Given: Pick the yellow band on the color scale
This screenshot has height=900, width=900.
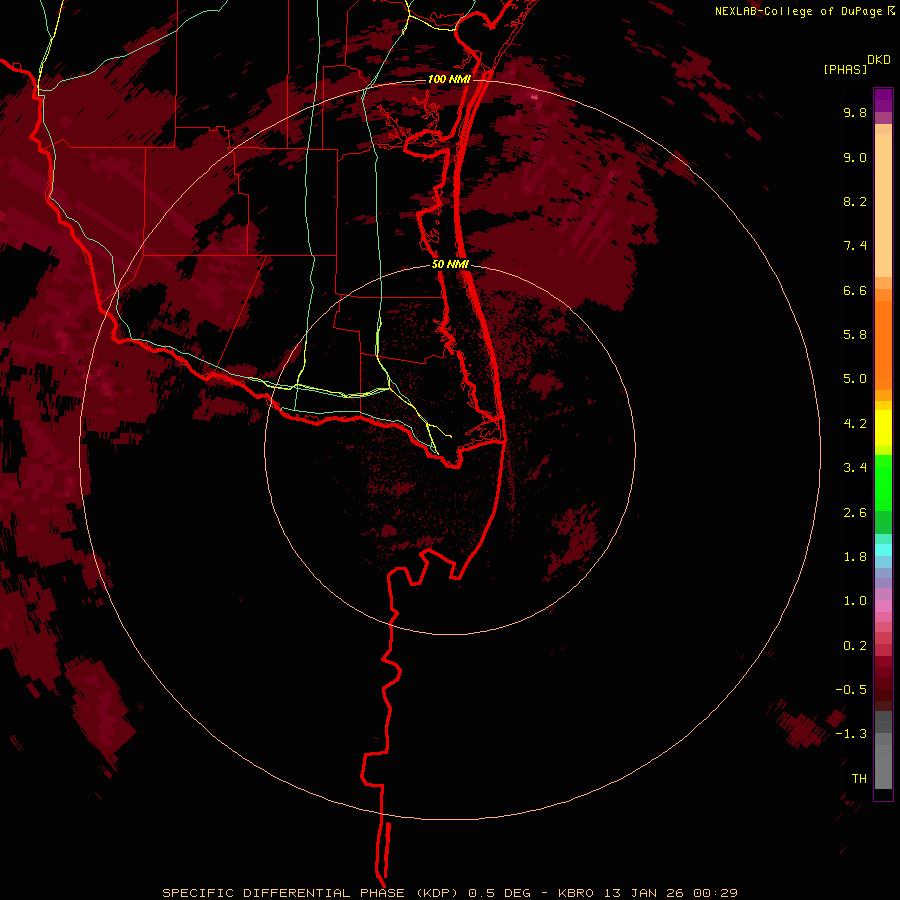Looking at the screenshot, I should [x=883, y=428].
